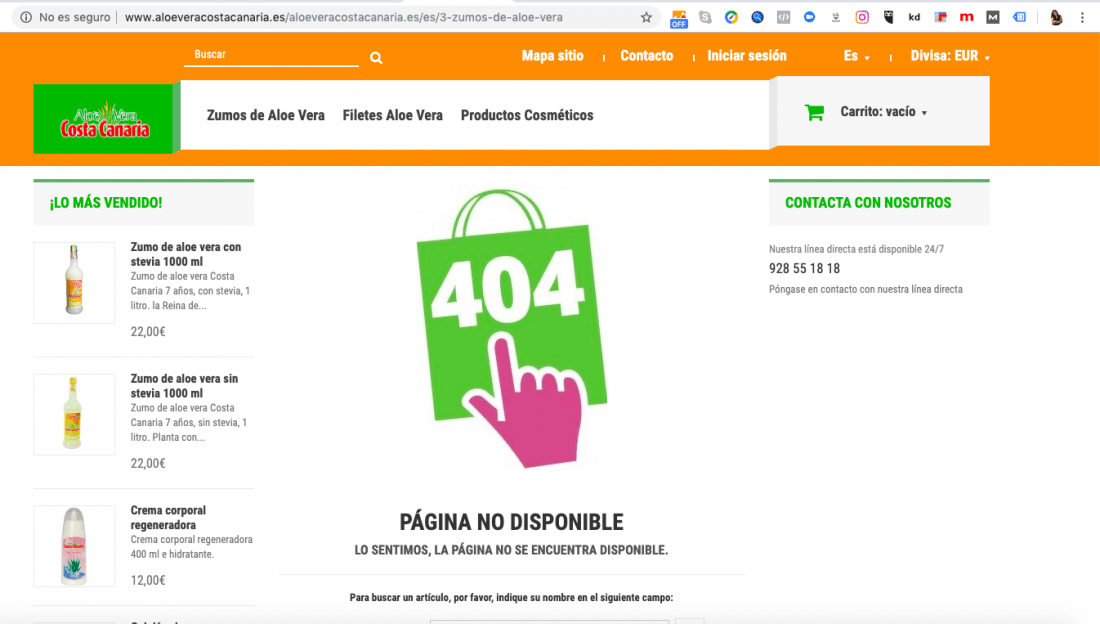The image size is (1100, 624).
Task: Click the aloe juice with stevia bottle thumbnail
Action: [x=74, y=283]
